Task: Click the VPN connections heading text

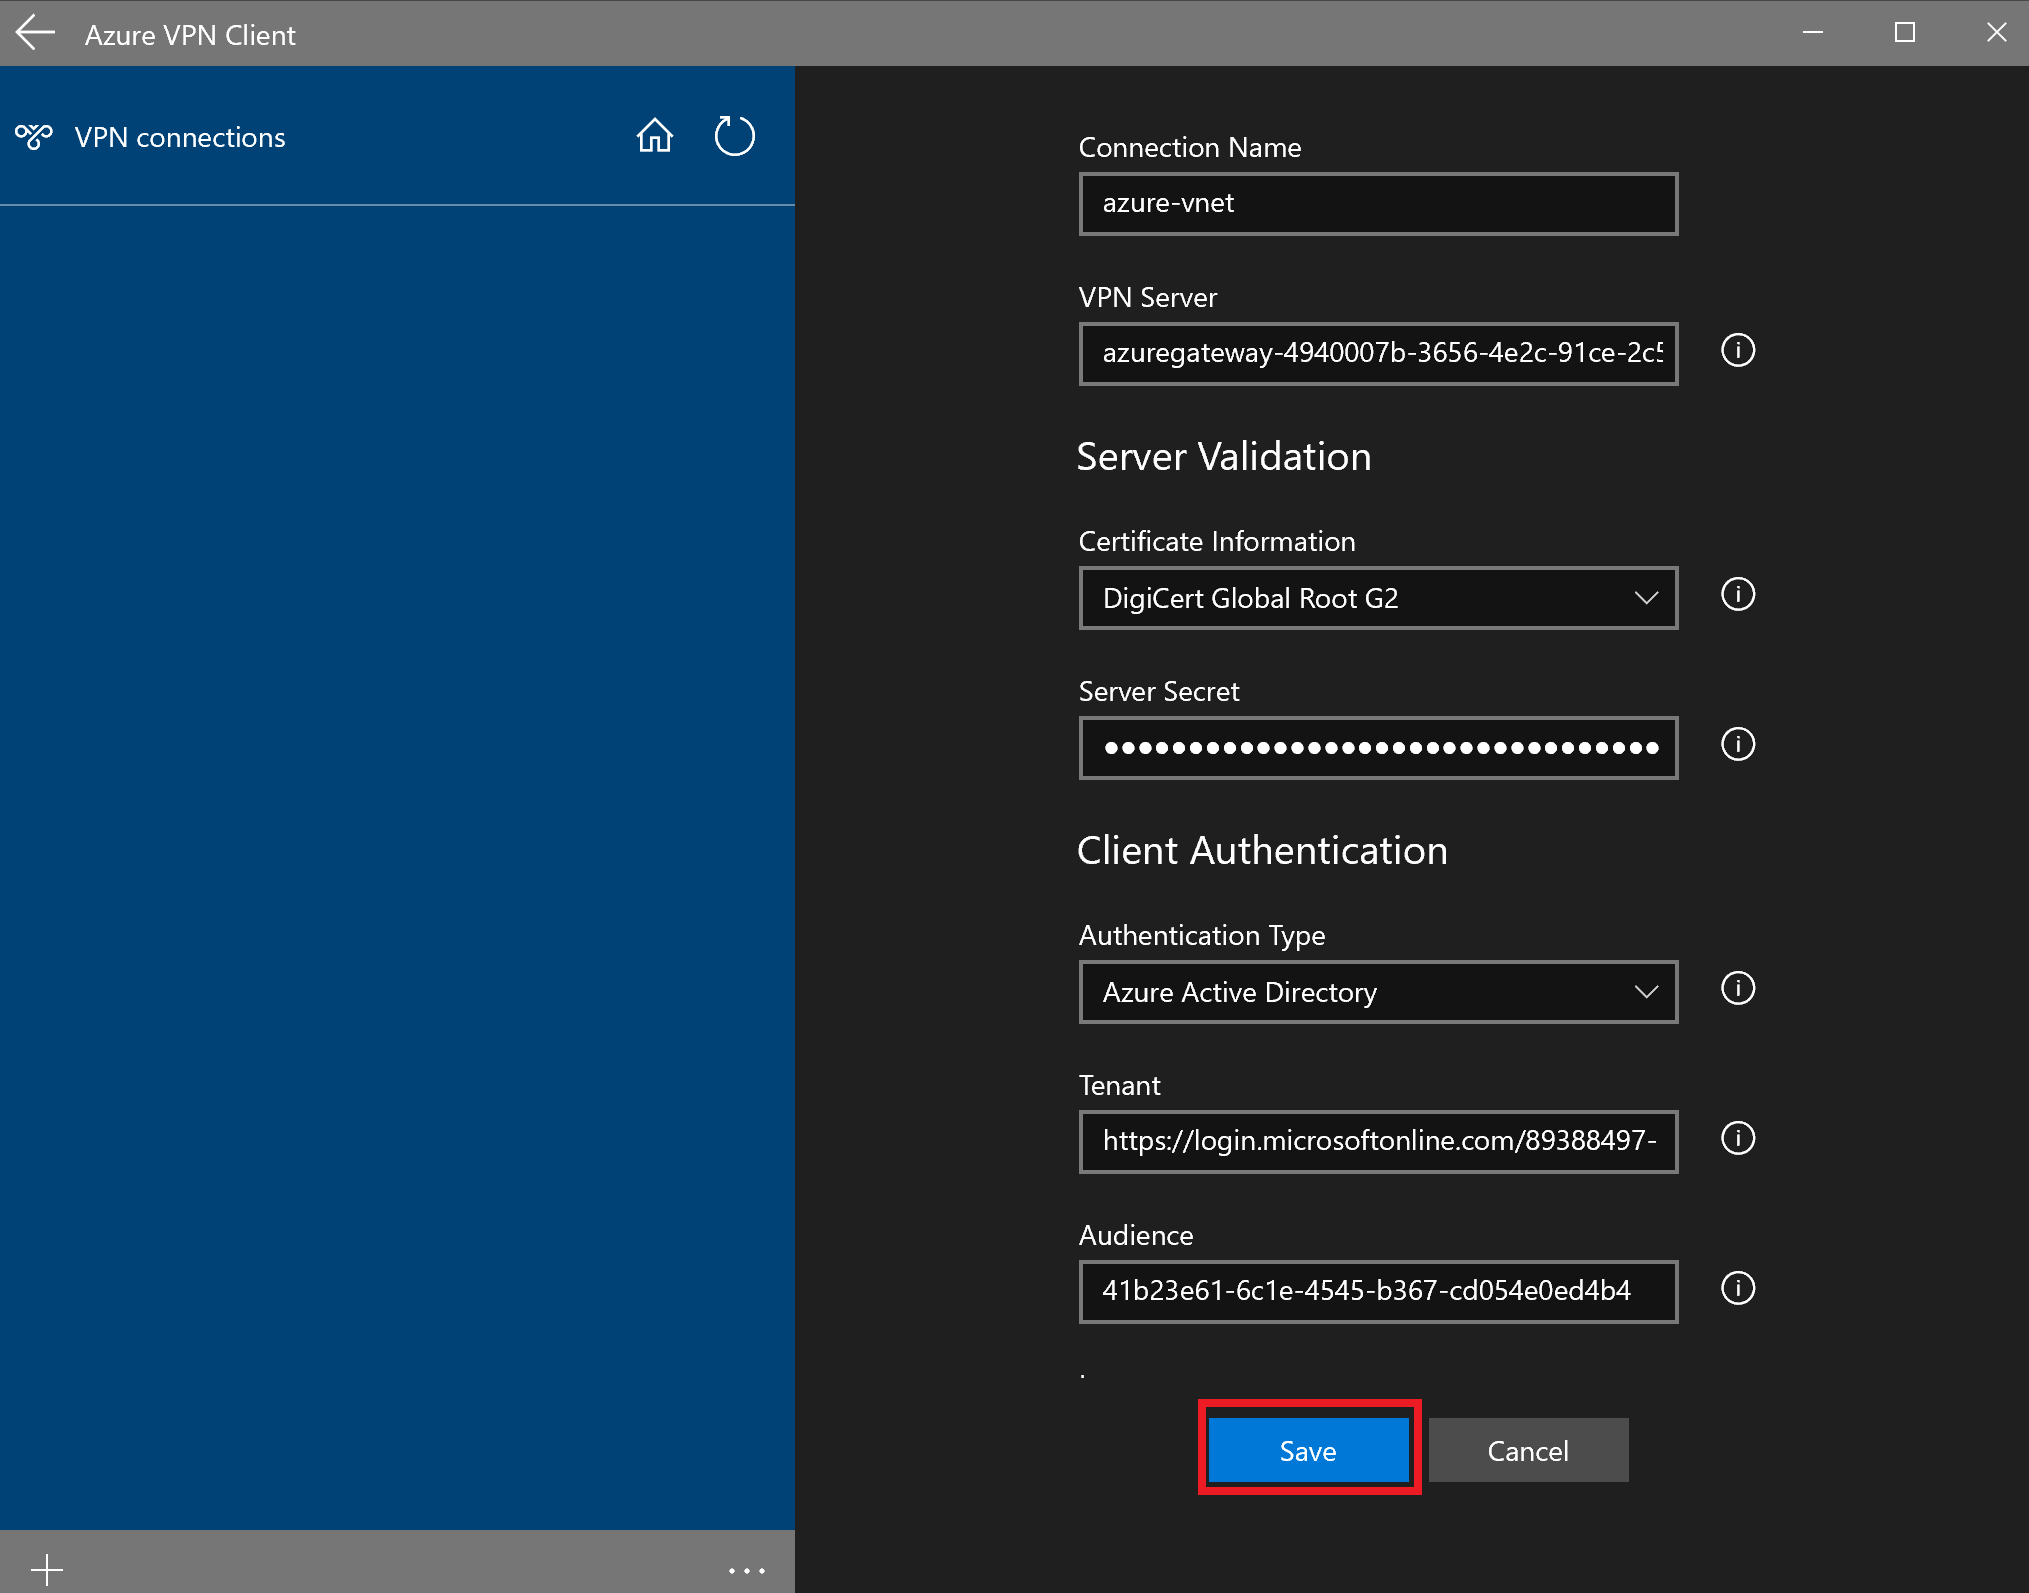Action: (180, 137)
